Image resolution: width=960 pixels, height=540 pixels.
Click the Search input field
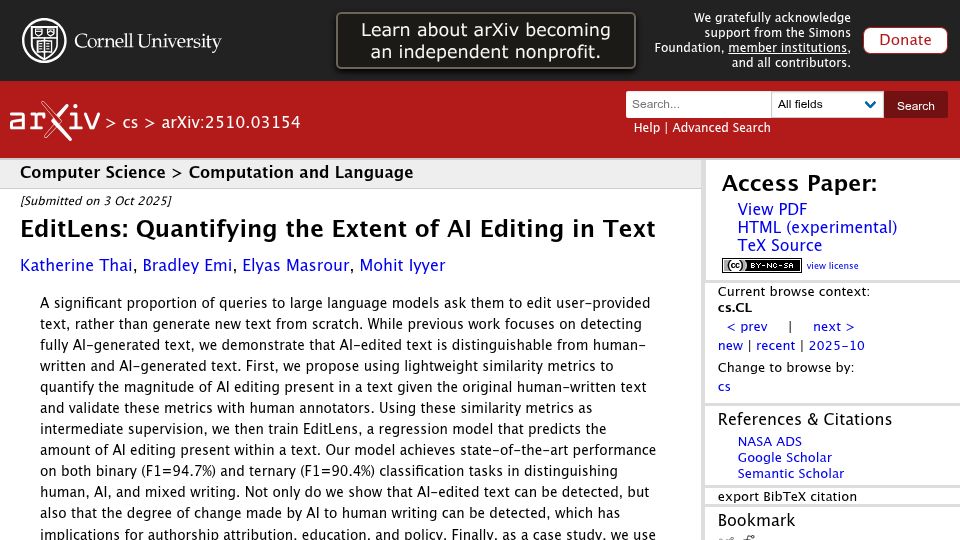click(x=698, y=105)
